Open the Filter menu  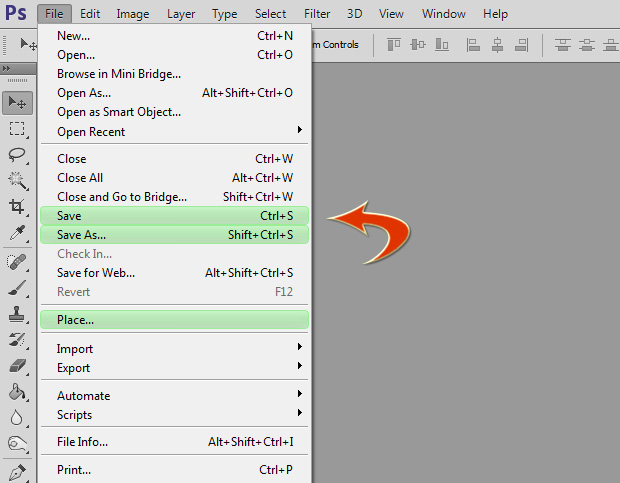point(317,14)
